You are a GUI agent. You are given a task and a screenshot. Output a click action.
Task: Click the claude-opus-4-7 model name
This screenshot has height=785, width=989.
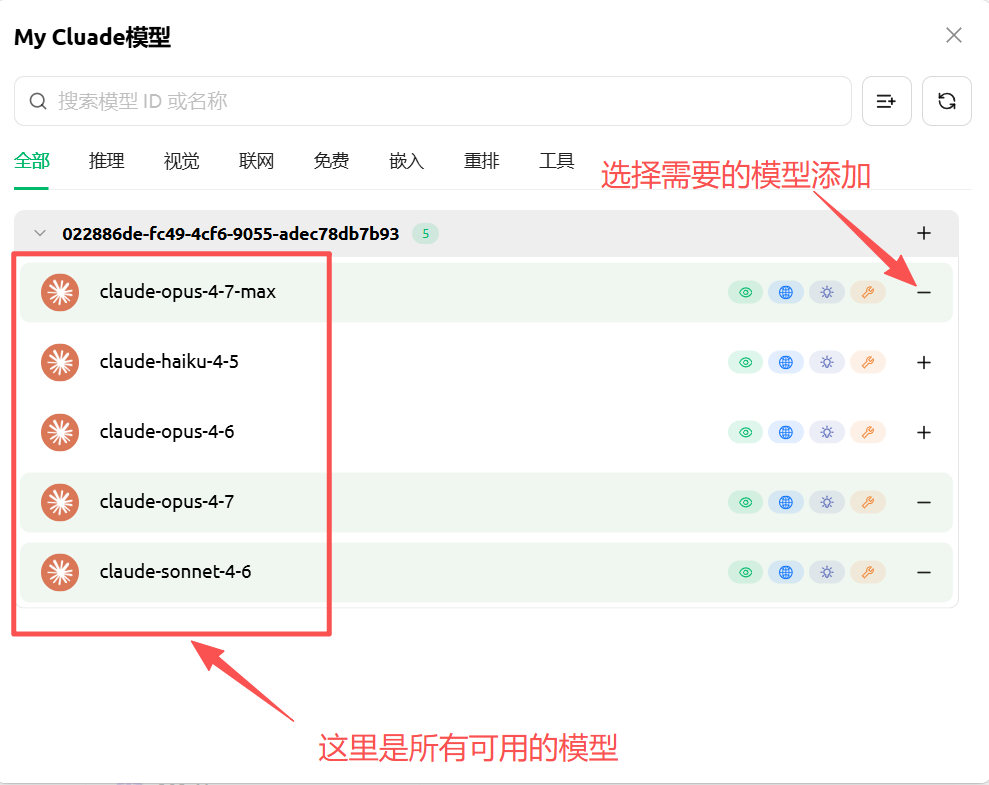(167, 502)
